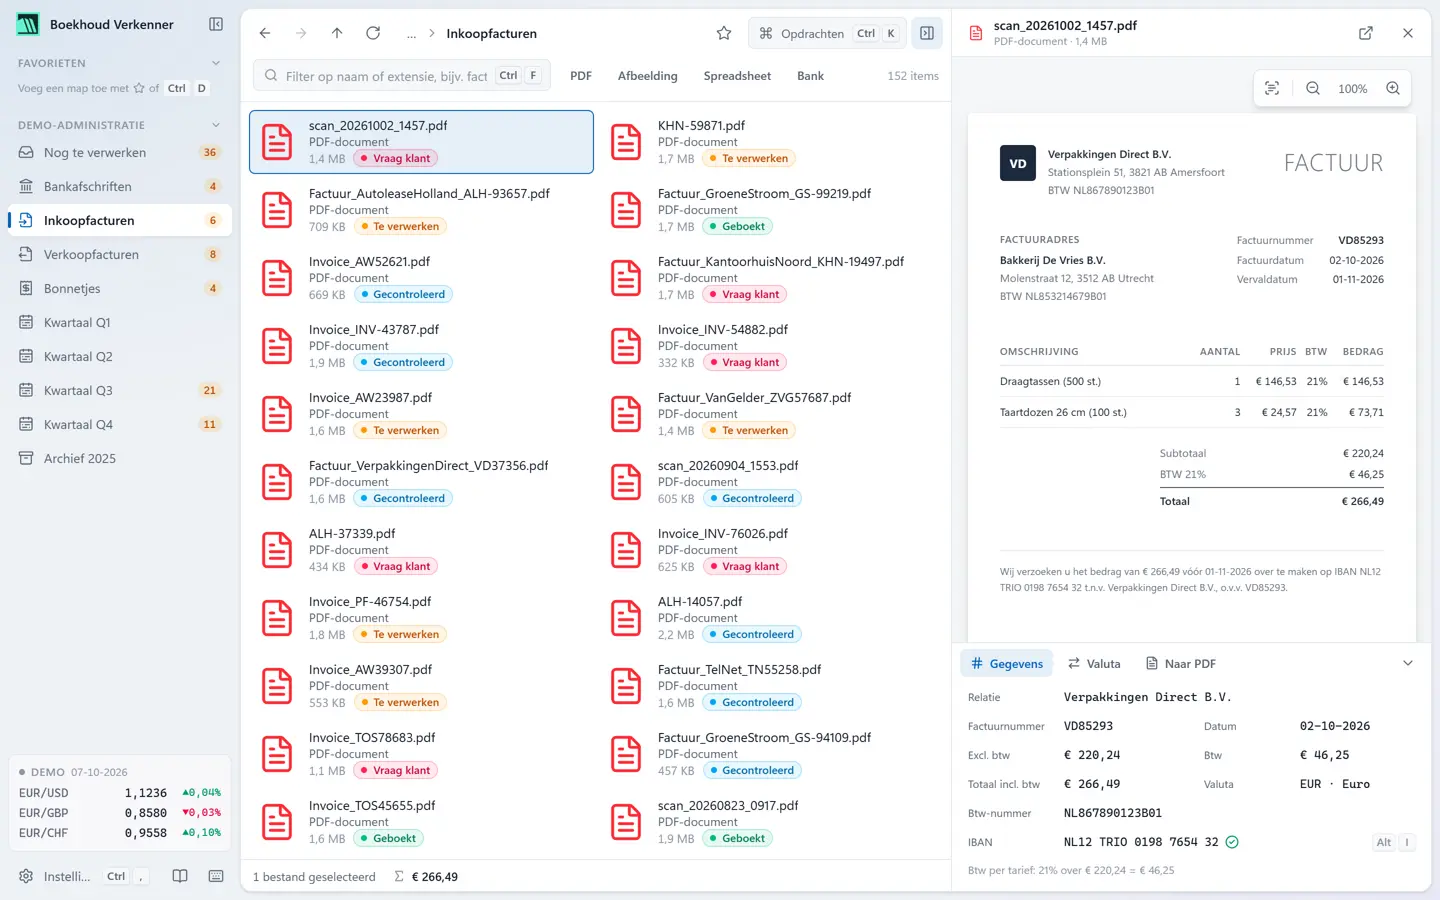Go up one folder level
The image size is (1440, 900).
pos(337,33)
